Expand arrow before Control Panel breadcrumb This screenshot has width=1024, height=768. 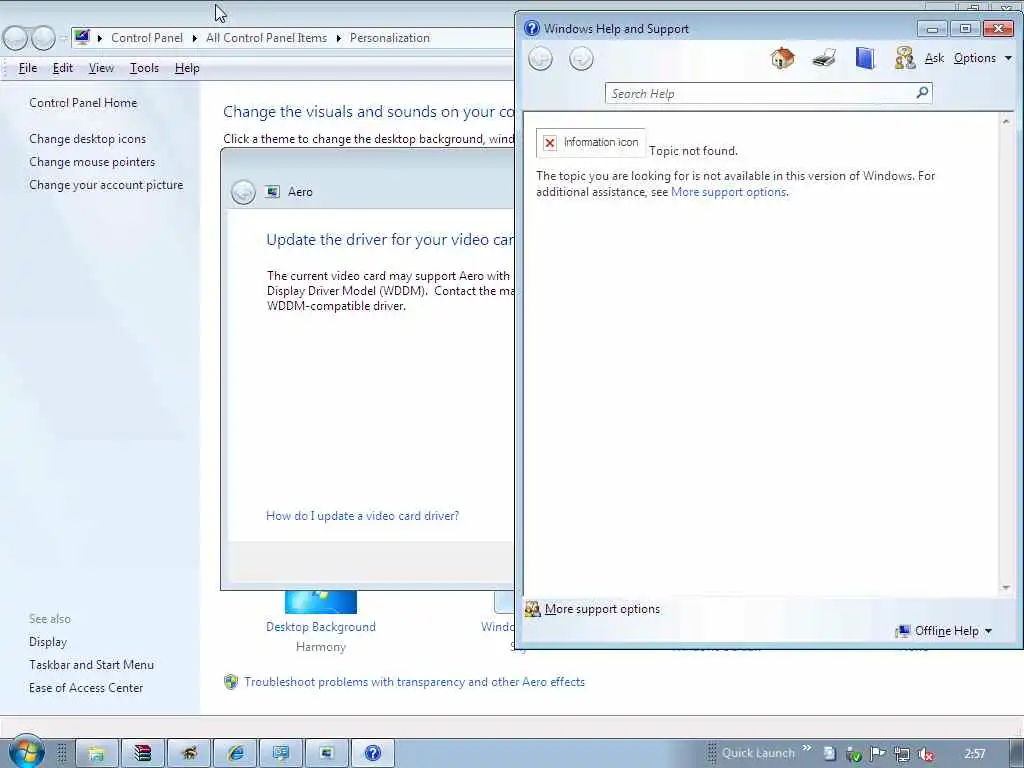click(x=100, y=39)
